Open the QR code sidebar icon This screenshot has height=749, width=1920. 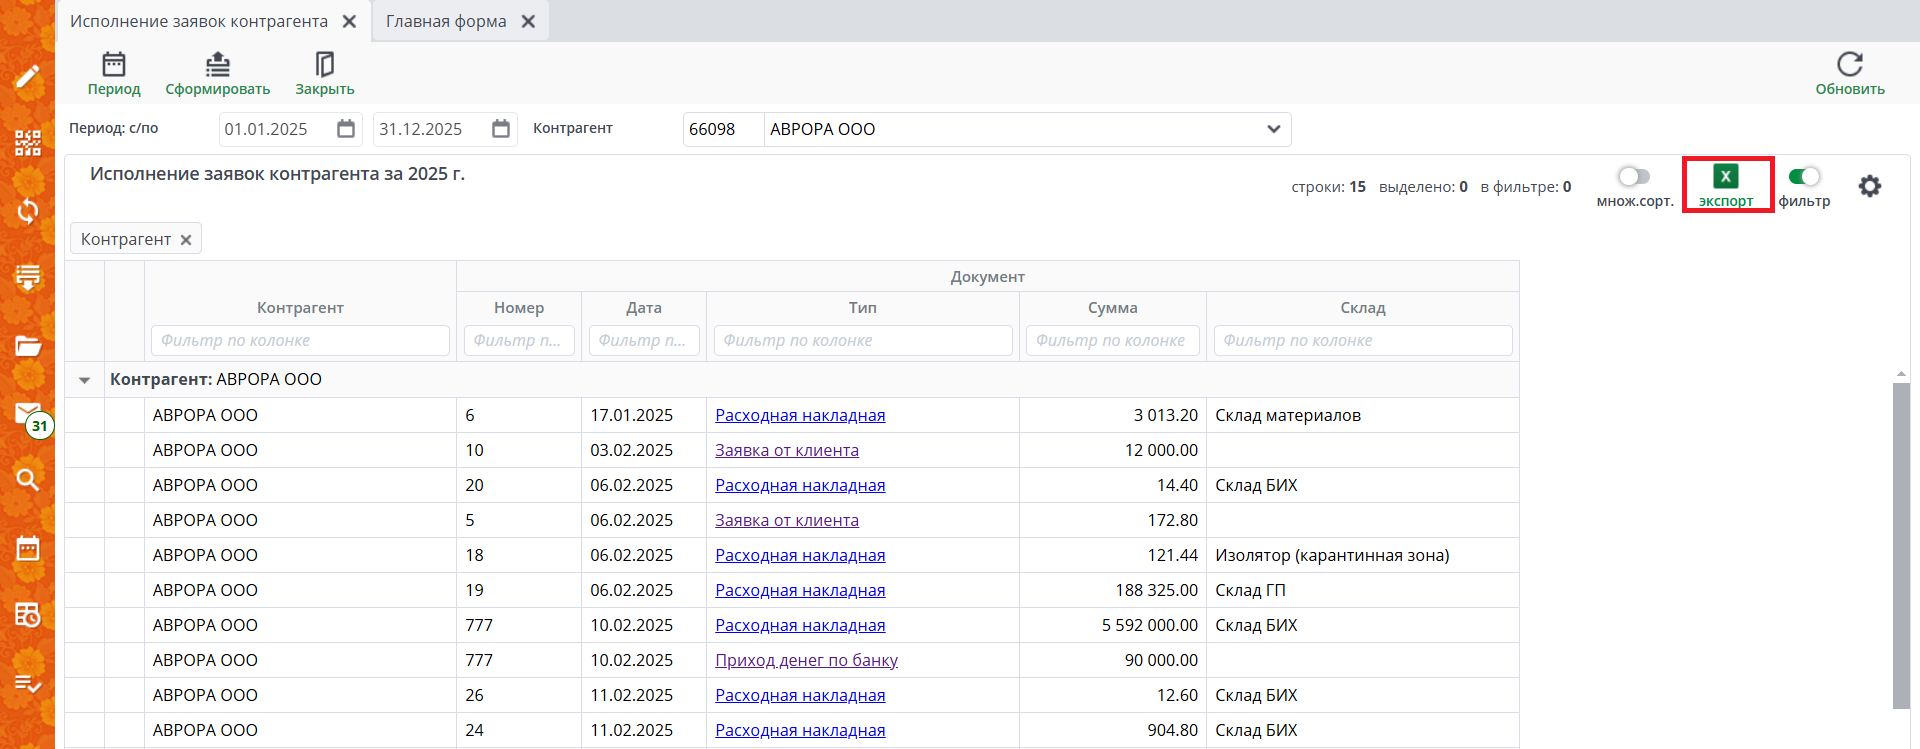click(x=28, y=143)
